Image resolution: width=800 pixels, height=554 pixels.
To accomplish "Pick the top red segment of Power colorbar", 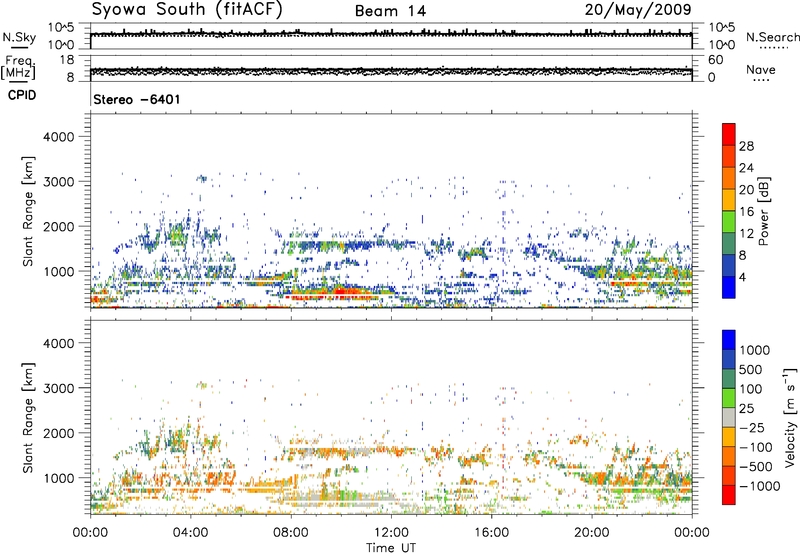I will (x=729, y=135).
